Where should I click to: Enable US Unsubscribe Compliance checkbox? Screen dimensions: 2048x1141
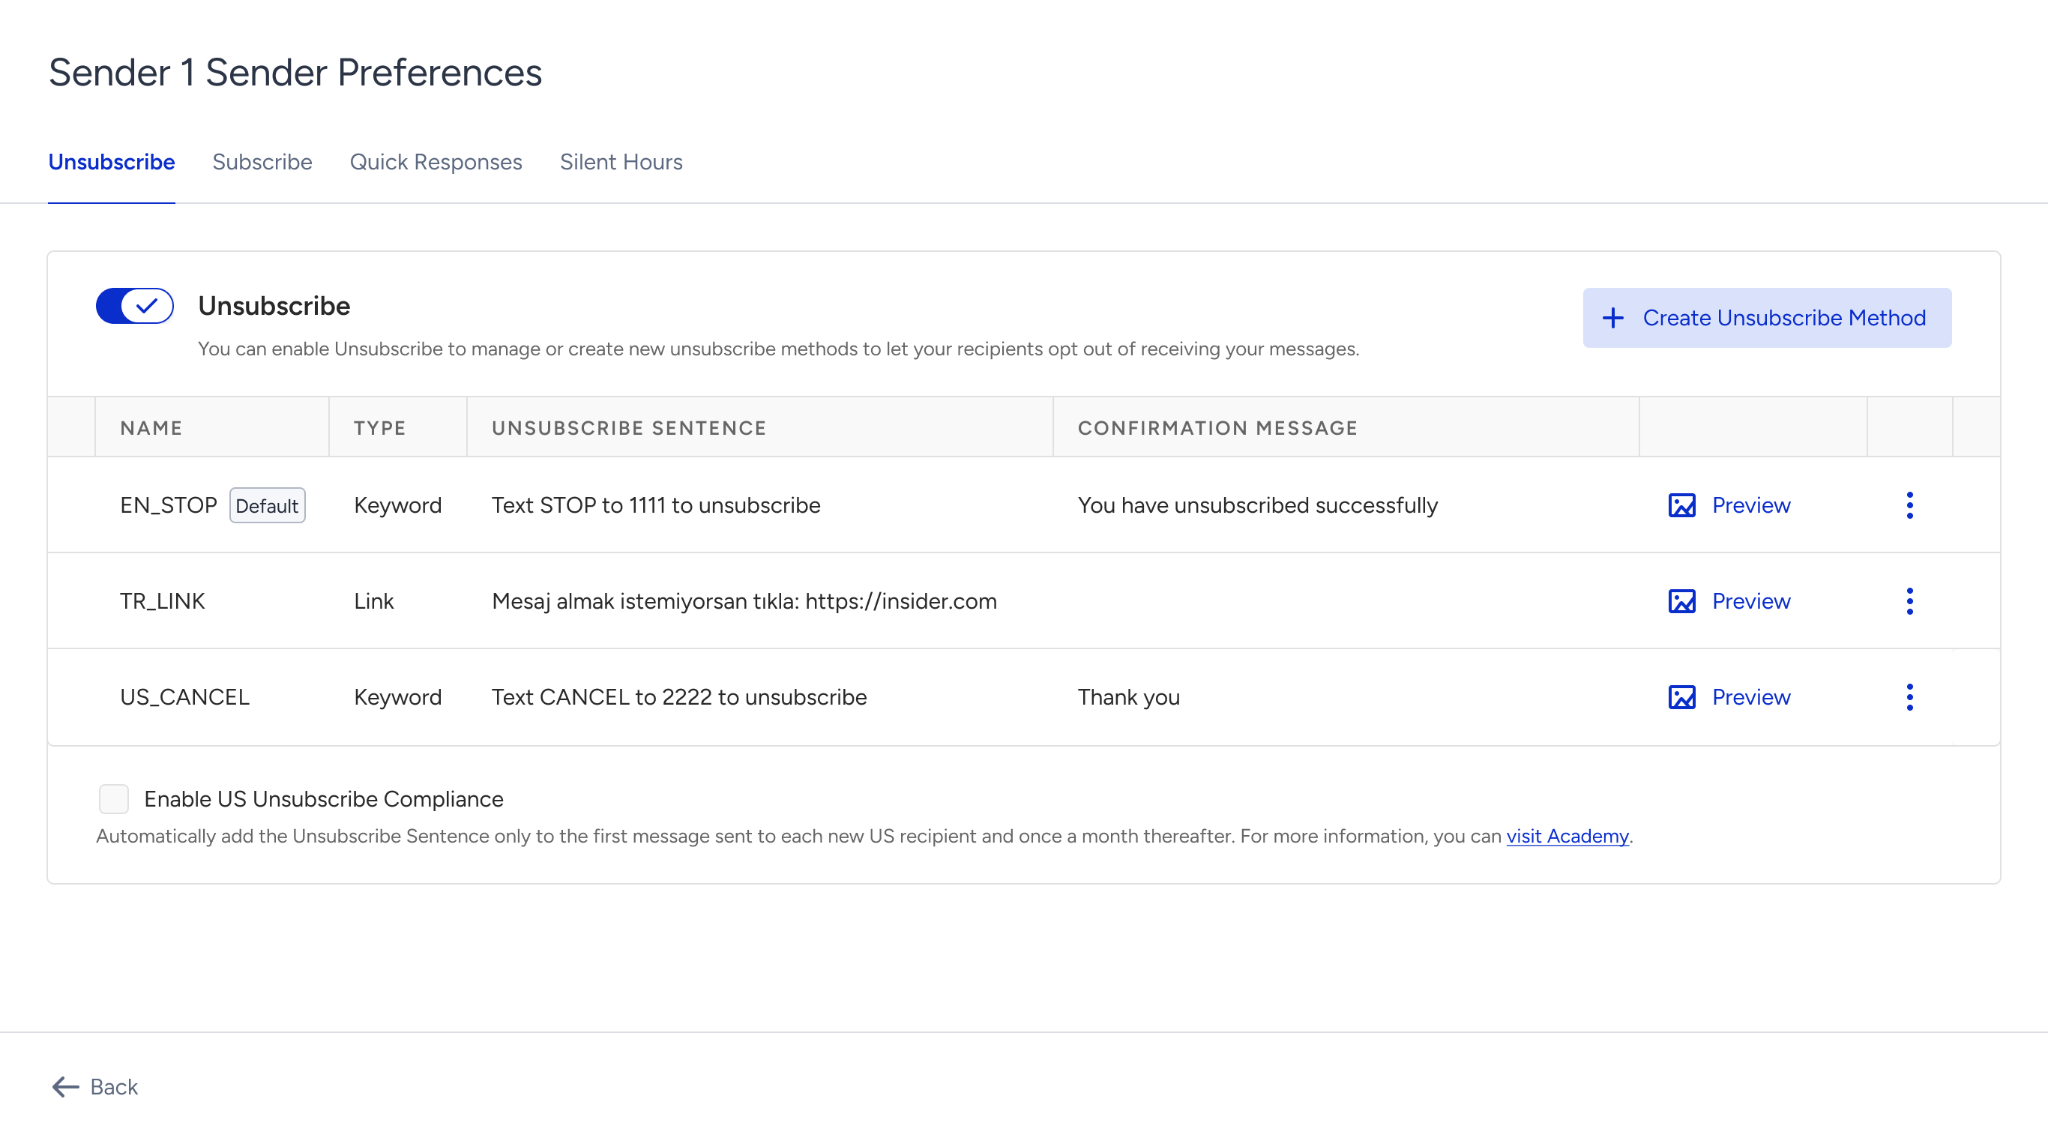pos(114,799)
